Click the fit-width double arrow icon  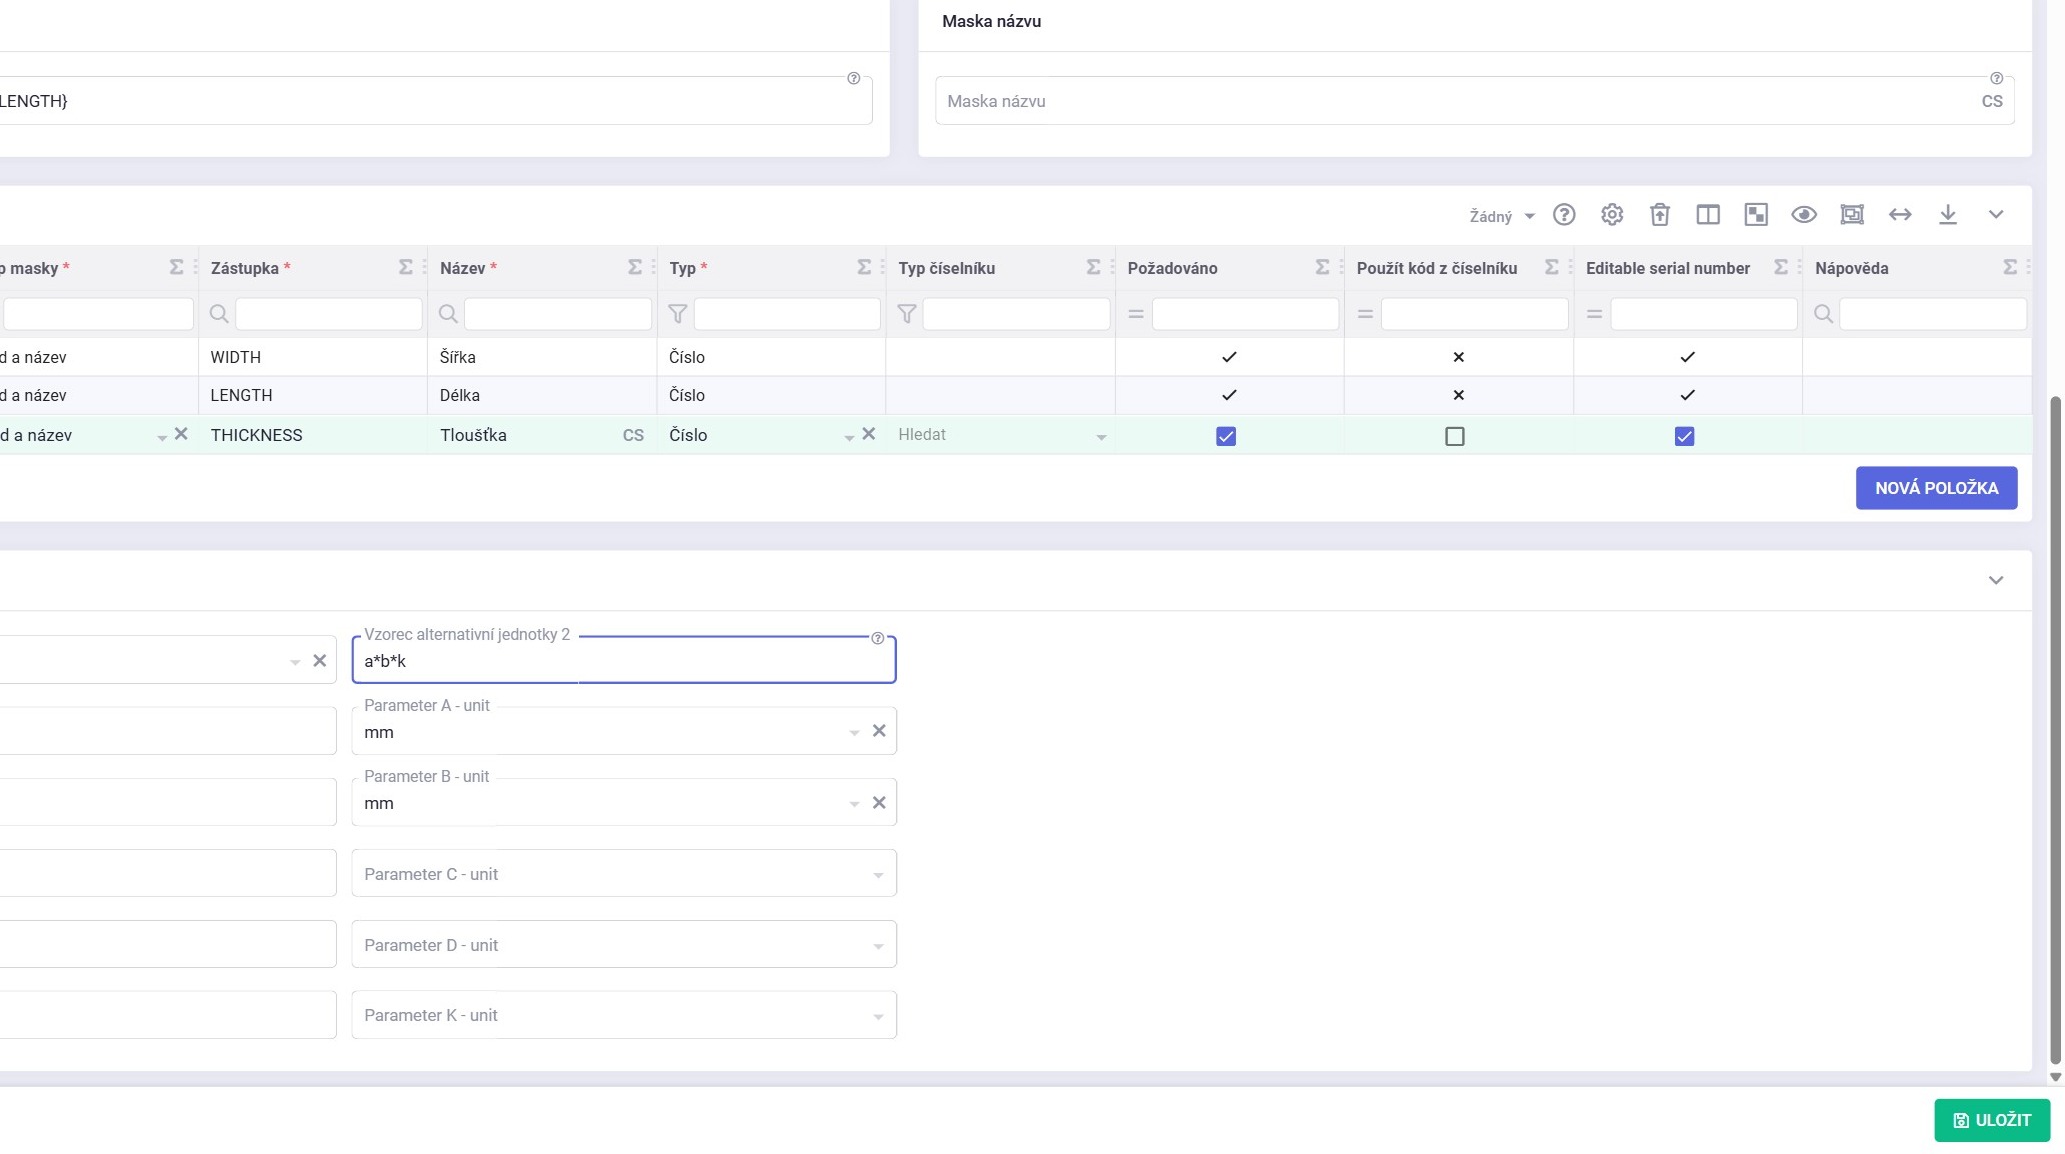pos(1900,215)
